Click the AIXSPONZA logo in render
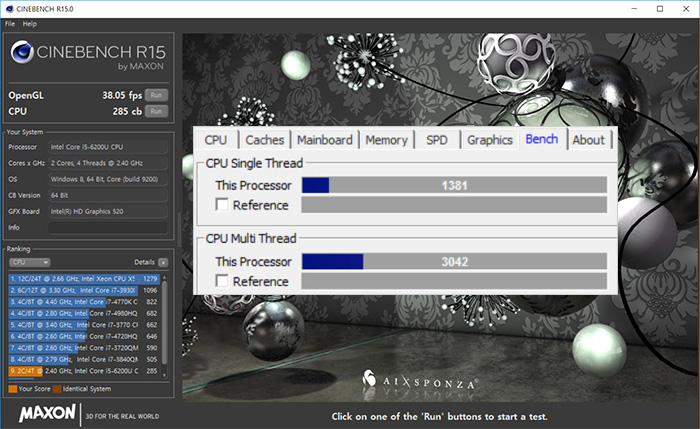Image resolution: width=700 pixels, height=429 pixels. pos(420,381)
